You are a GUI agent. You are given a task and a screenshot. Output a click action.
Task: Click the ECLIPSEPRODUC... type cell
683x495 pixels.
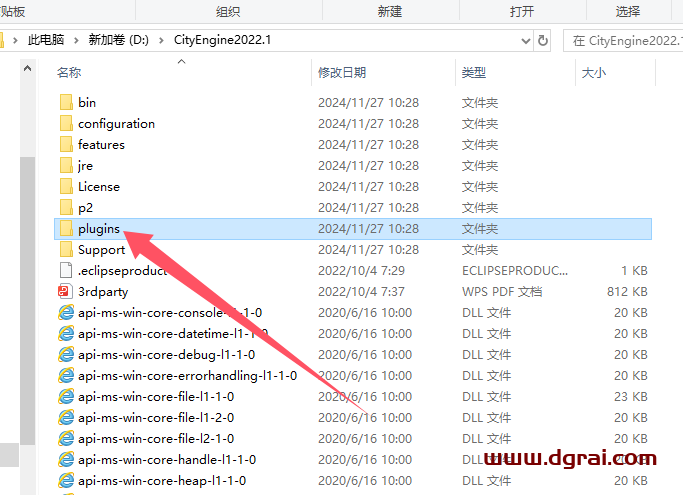point(515,271)
